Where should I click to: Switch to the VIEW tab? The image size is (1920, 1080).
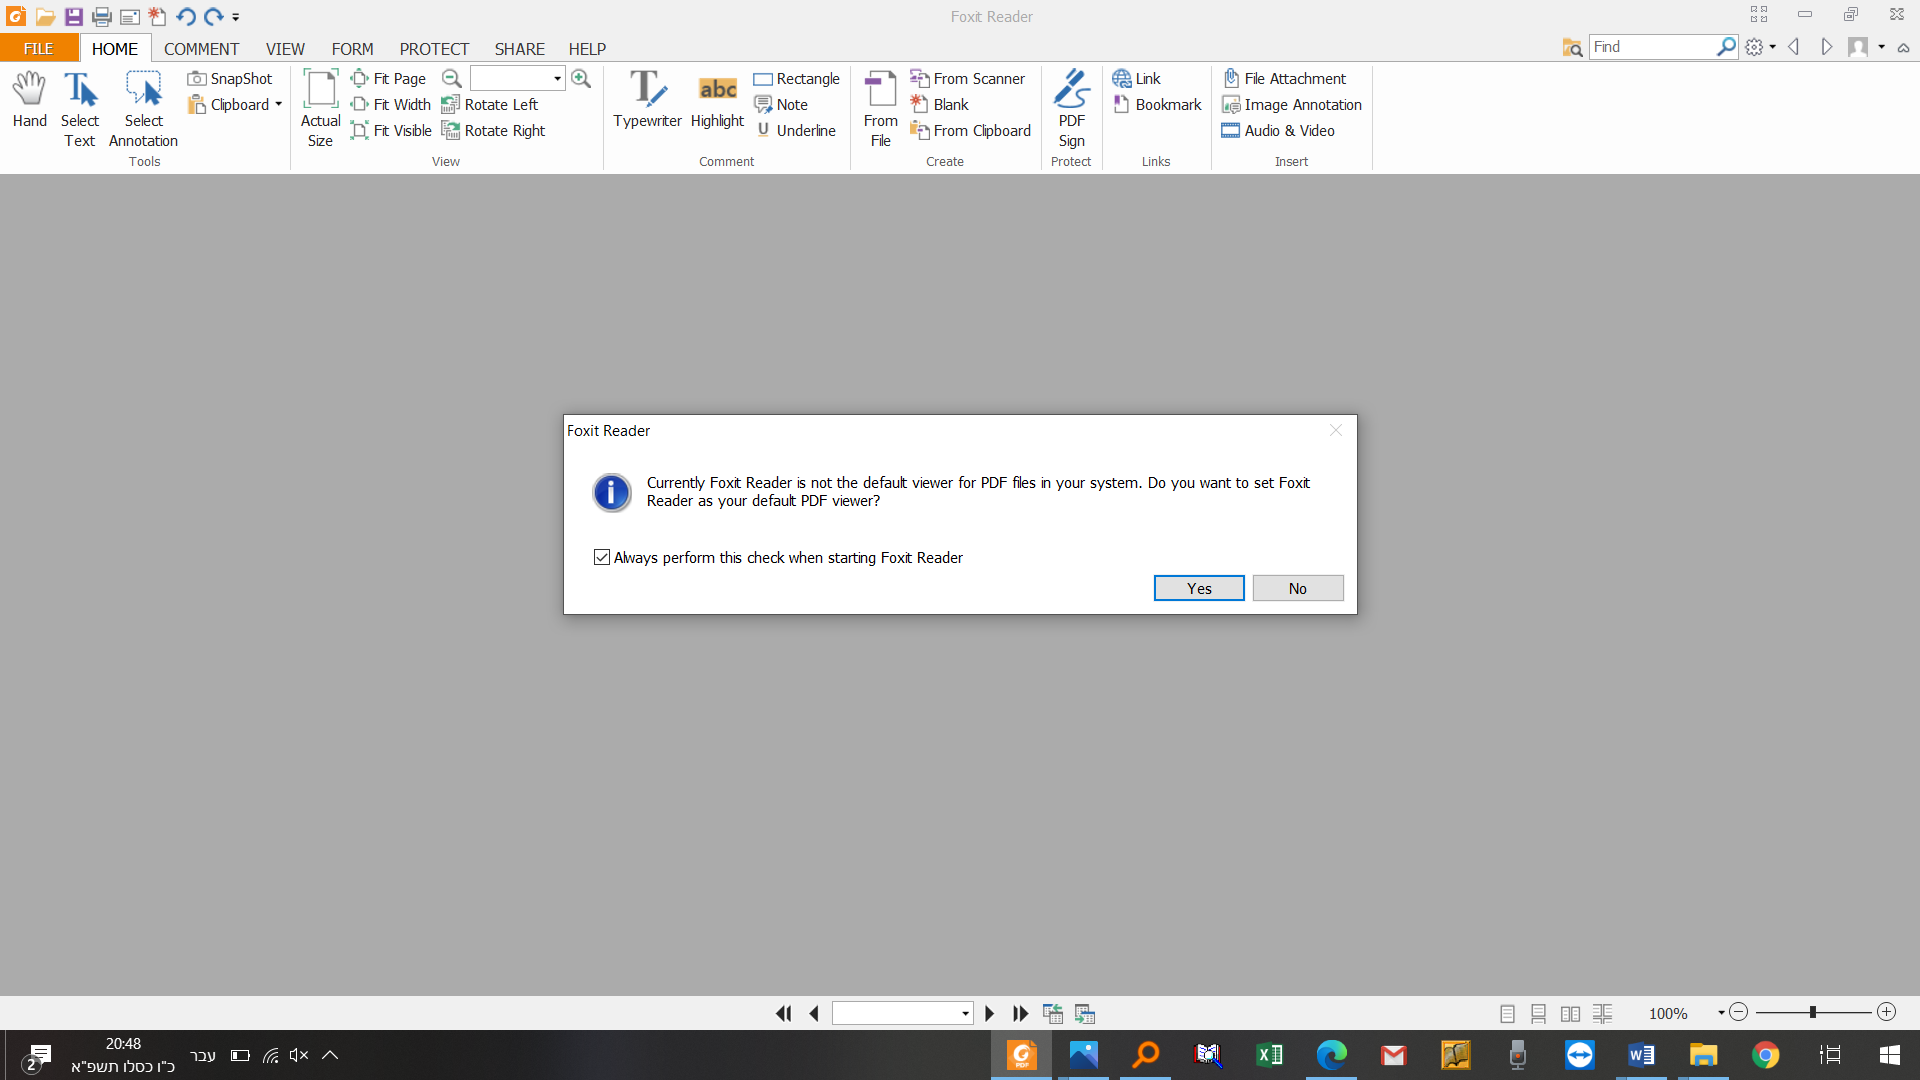(x=285, y=48)
